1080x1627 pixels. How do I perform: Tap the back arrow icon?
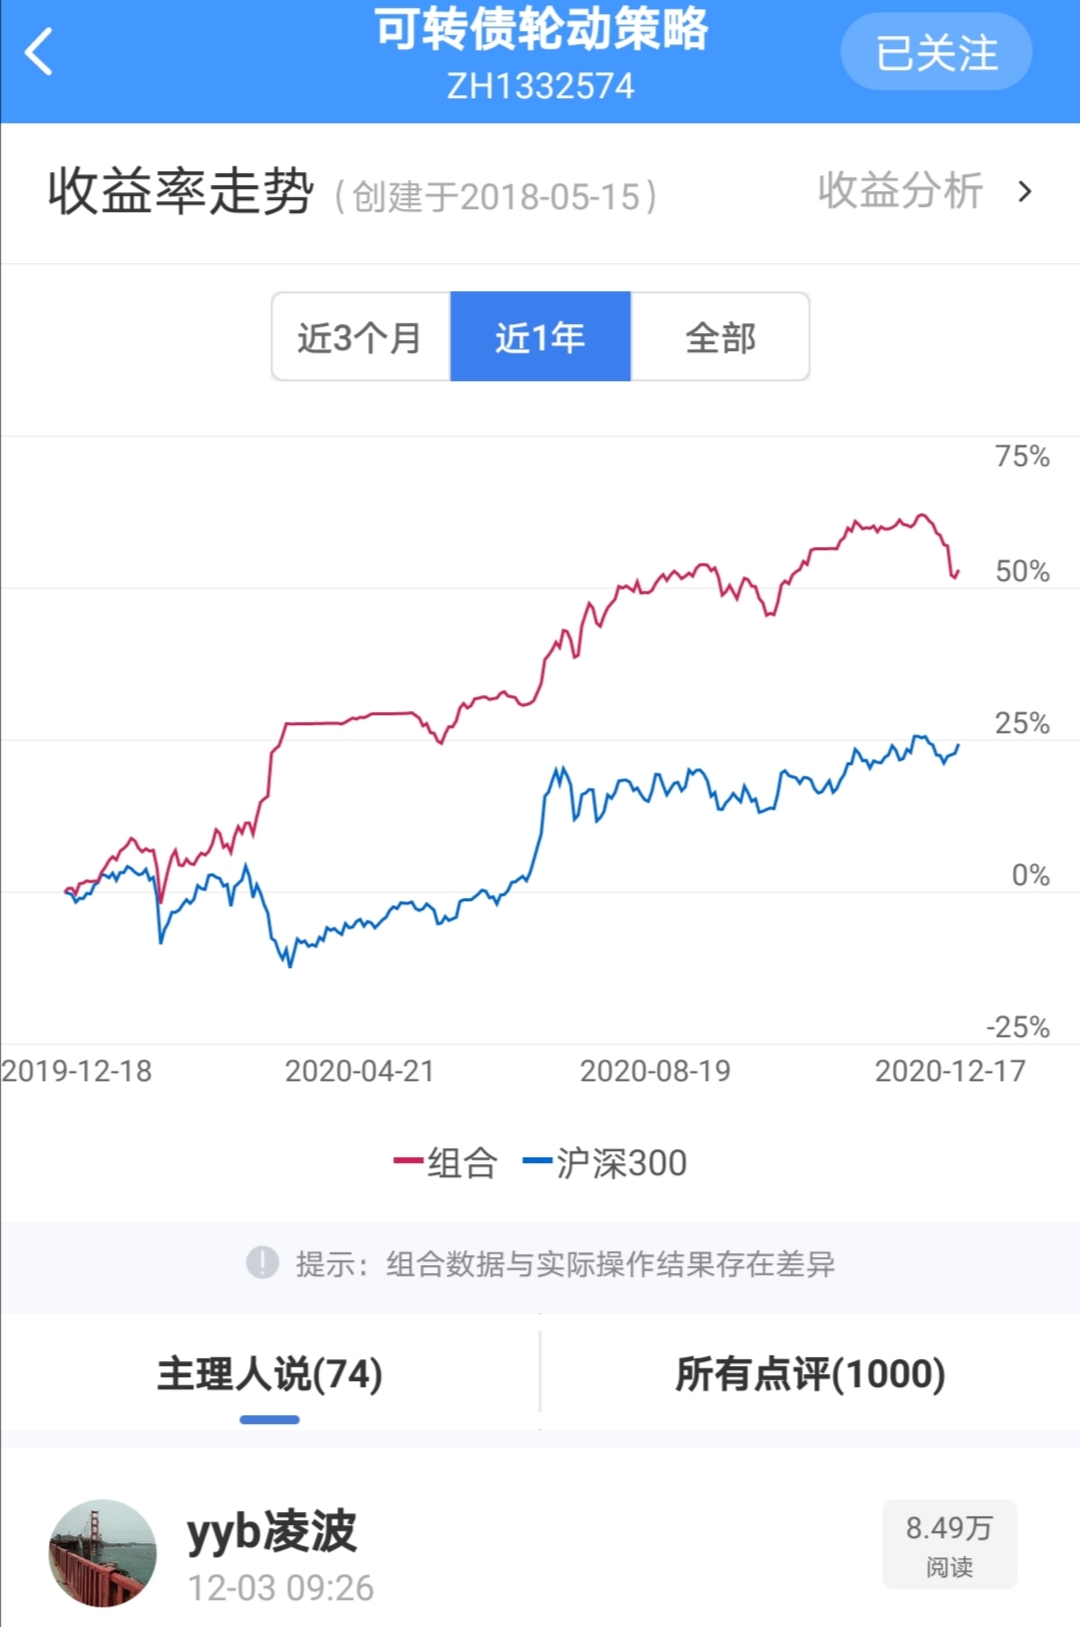click(40, 52)
